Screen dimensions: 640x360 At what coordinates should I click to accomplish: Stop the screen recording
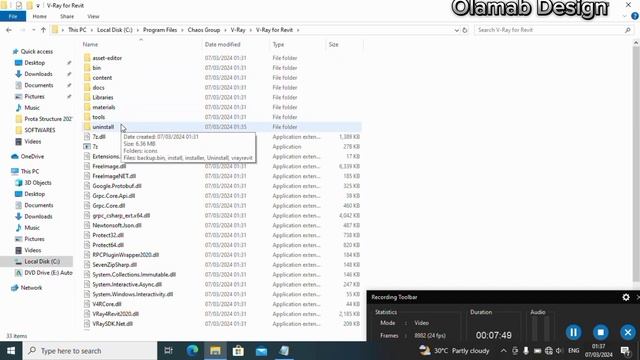pos(600,332)
